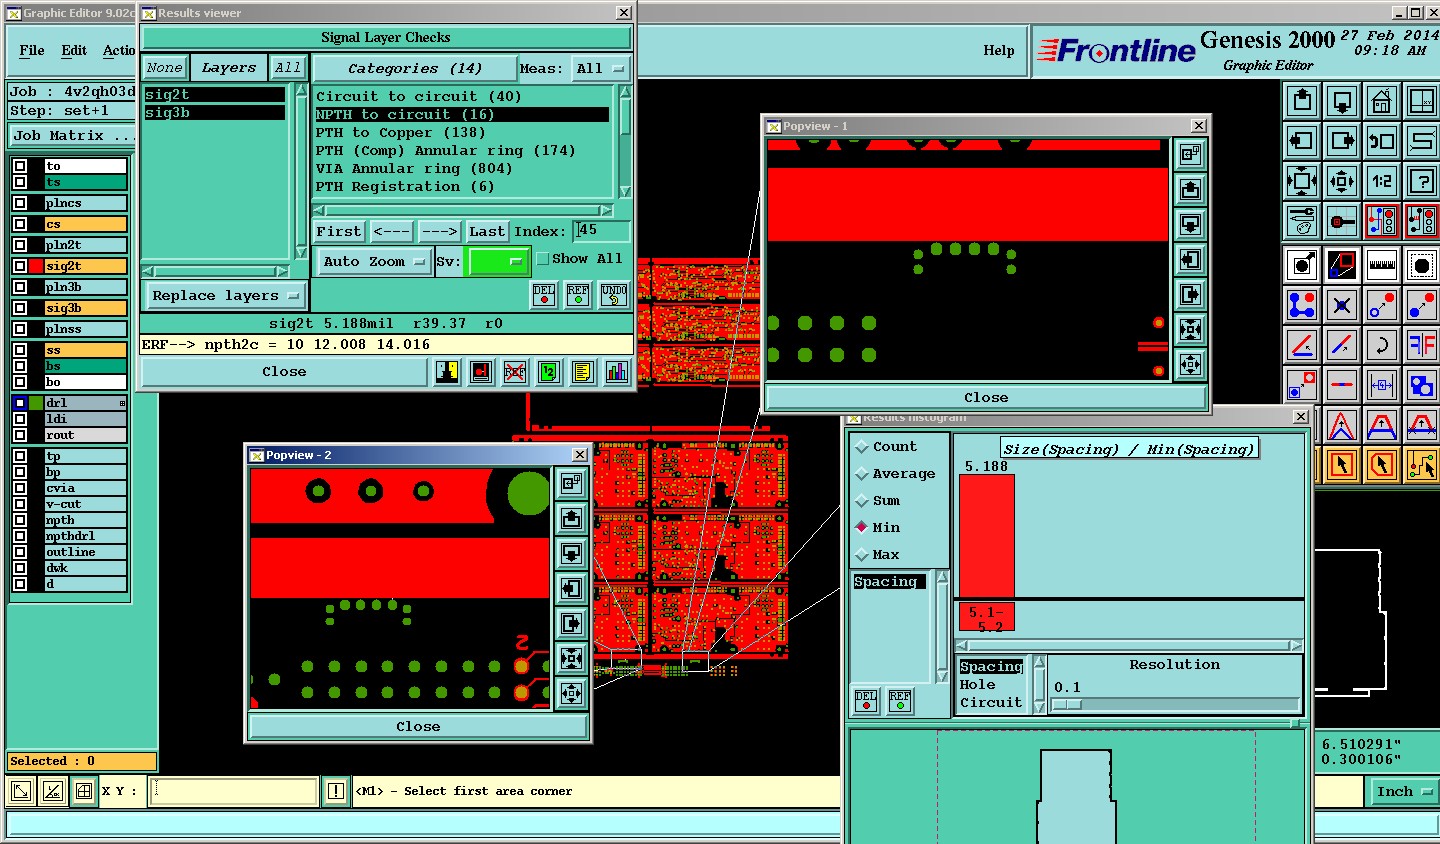Image resolution: width=1440 pixels, height=844 pixels.
Task: Click the red DEL icon in Results viewer
Action: click(544, 294)
